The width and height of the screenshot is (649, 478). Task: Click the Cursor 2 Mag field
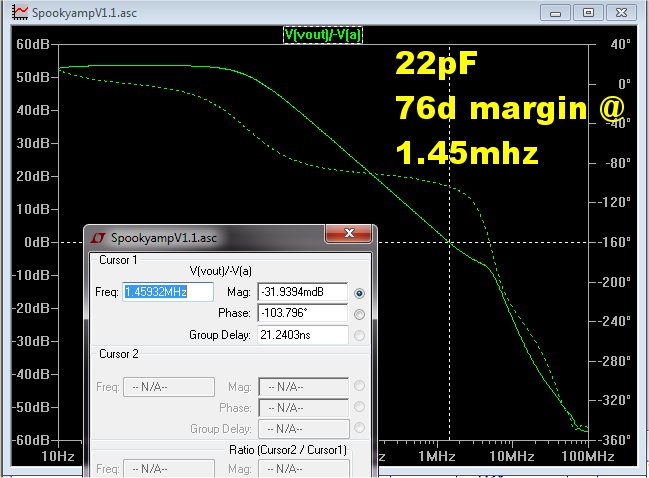(303, 387)
